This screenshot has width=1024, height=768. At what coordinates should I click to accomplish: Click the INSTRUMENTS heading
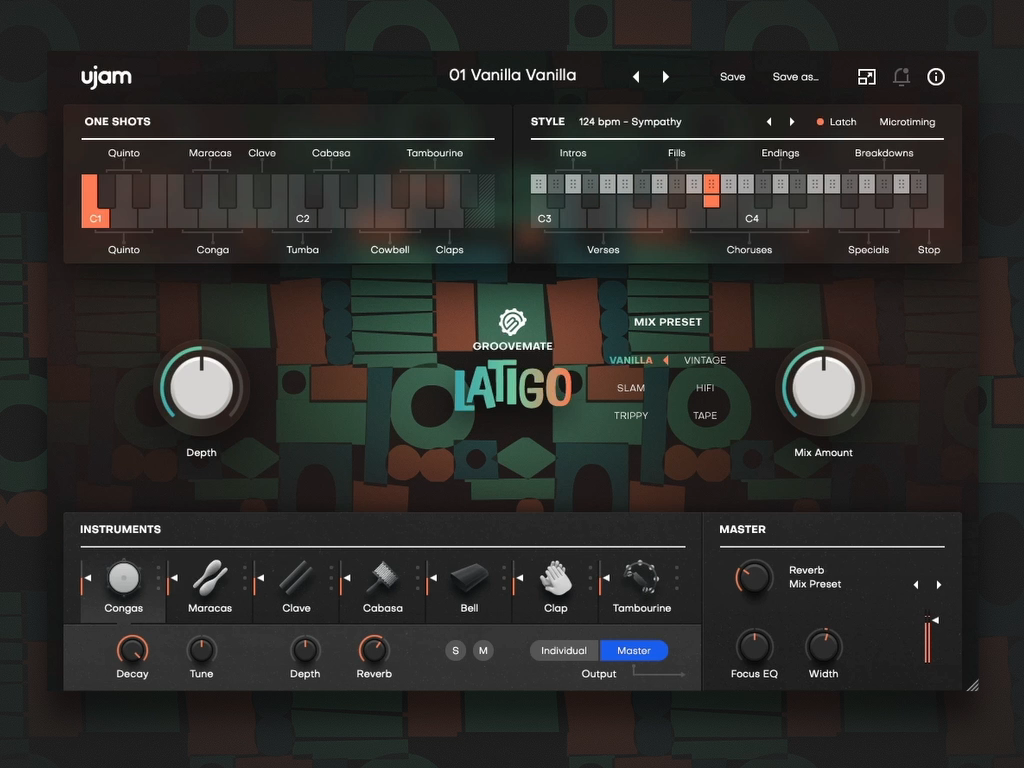click(x=120, y=530)
